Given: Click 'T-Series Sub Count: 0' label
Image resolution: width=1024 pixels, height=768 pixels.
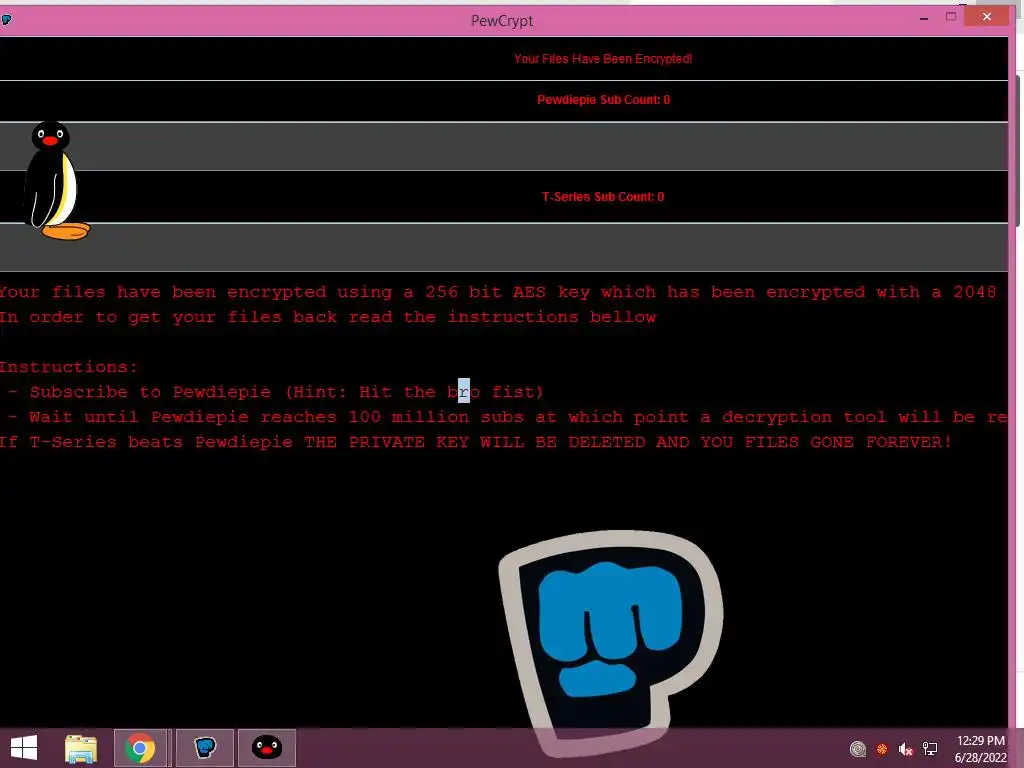Looking at the screenshot, I should 603,197.
